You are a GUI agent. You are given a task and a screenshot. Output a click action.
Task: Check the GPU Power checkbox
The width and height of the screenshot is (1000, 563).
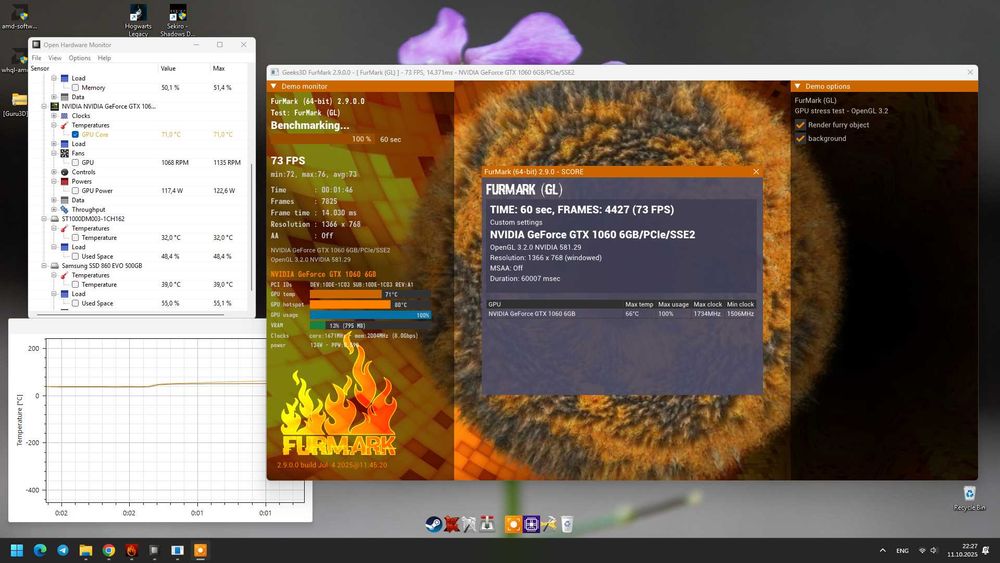pyautogui.click(x=75, y=191)
